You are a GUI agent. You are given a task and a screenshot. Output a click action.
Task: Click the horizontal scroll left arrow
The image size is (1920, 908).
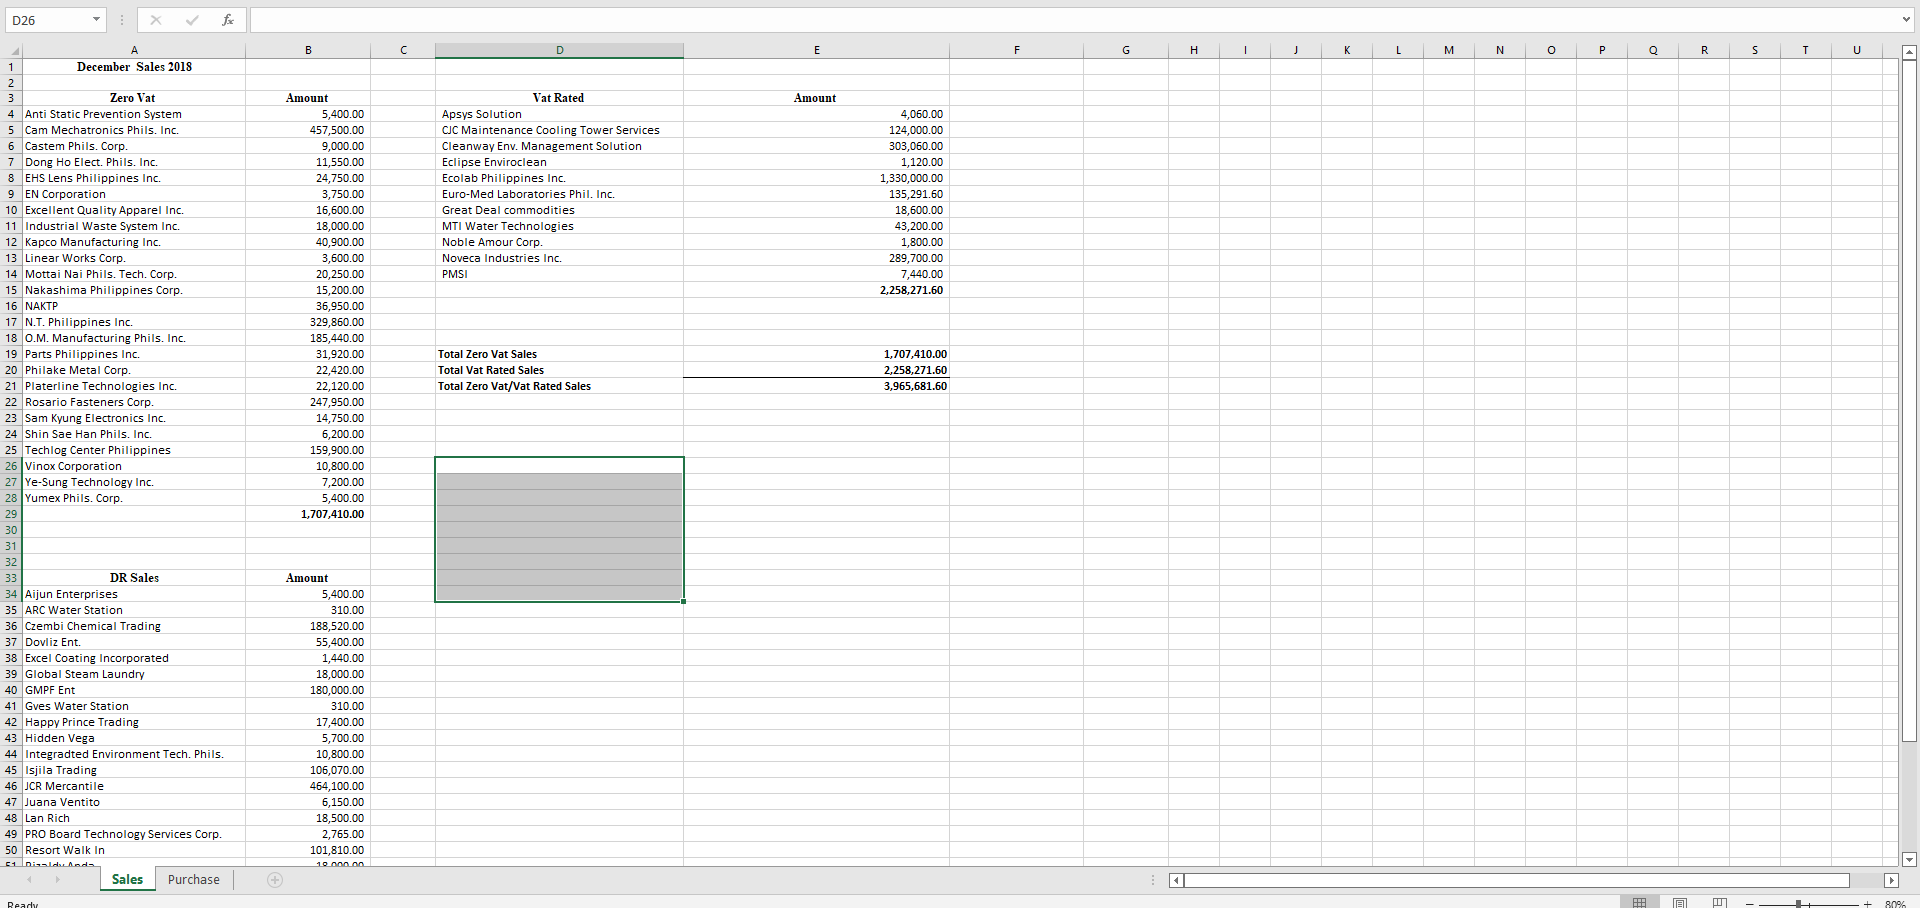[1176, 881]
